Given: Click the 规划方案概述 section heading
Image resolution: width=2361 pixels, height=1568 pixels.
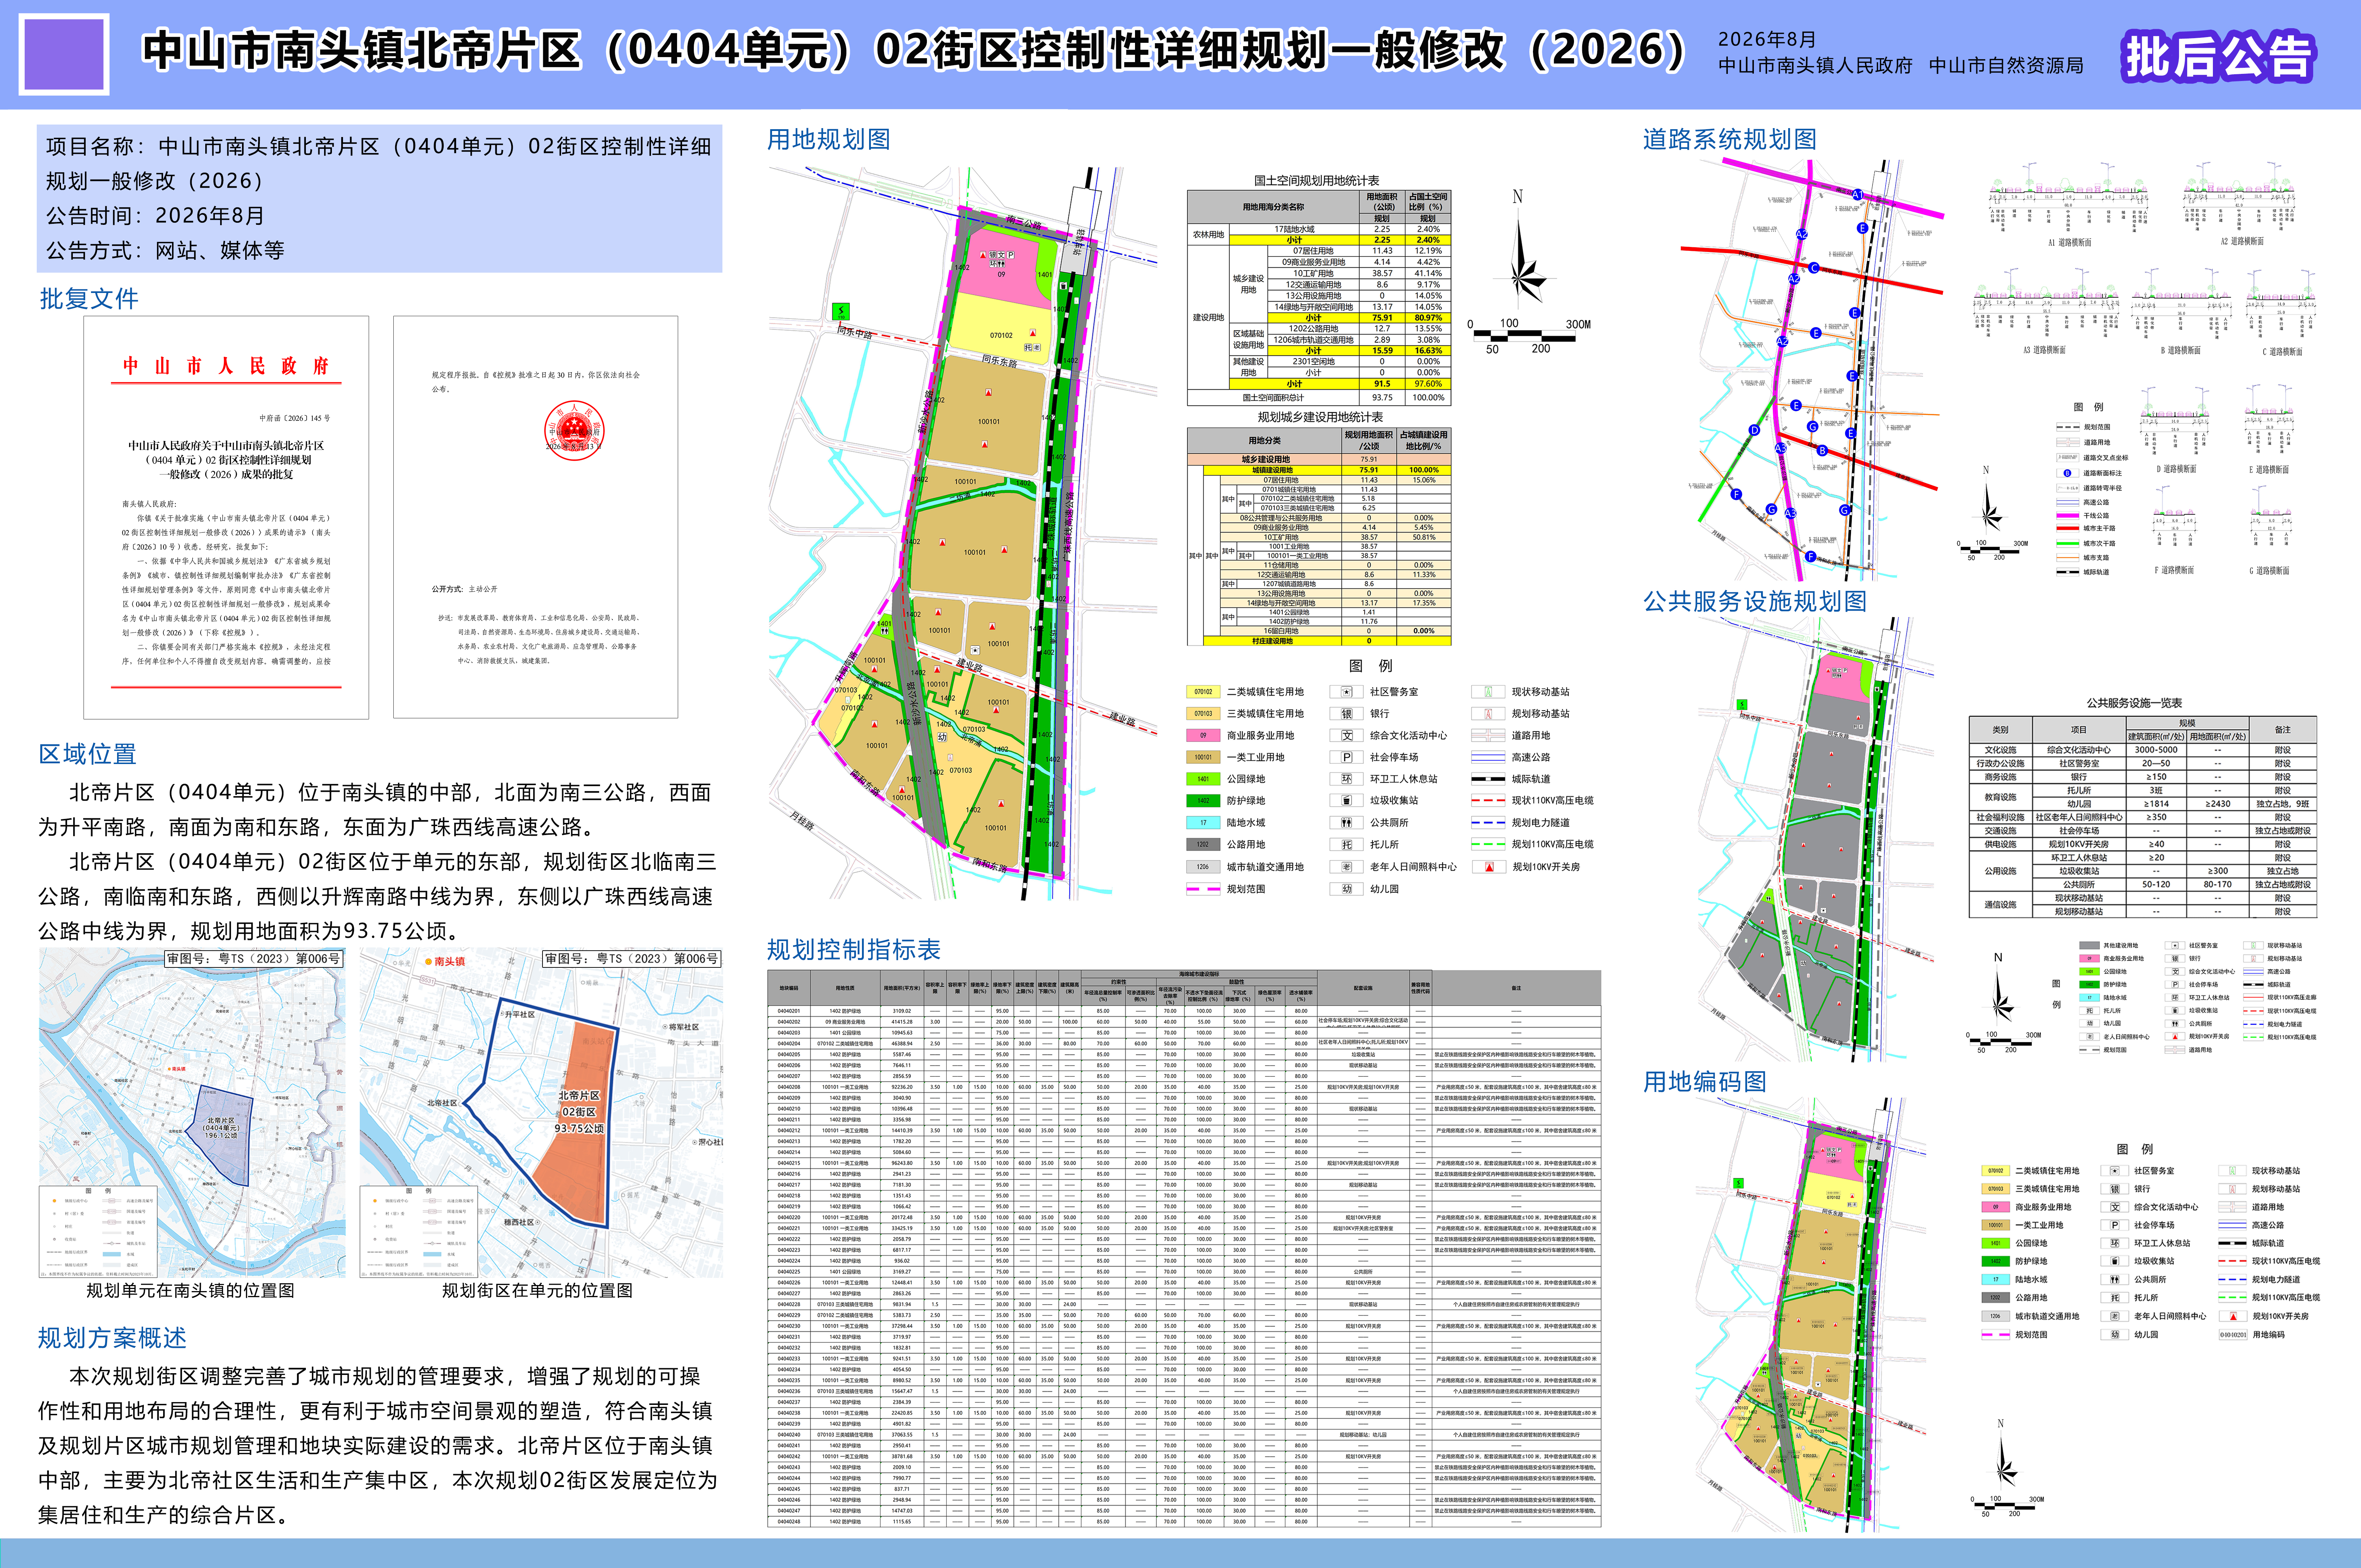Looking at the screenshot, I should click(112, 1338).
